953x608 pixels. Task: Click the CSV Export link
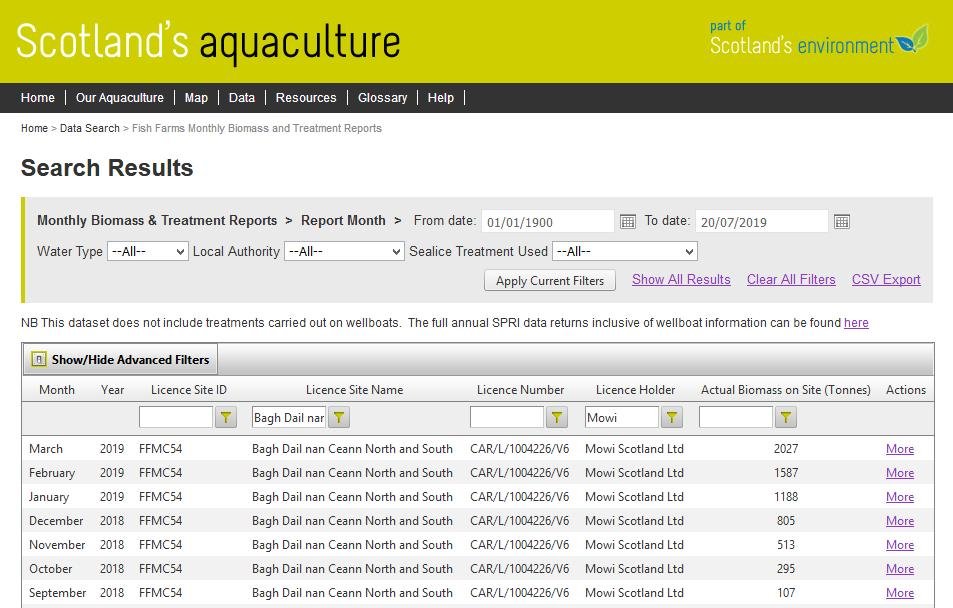886,280
